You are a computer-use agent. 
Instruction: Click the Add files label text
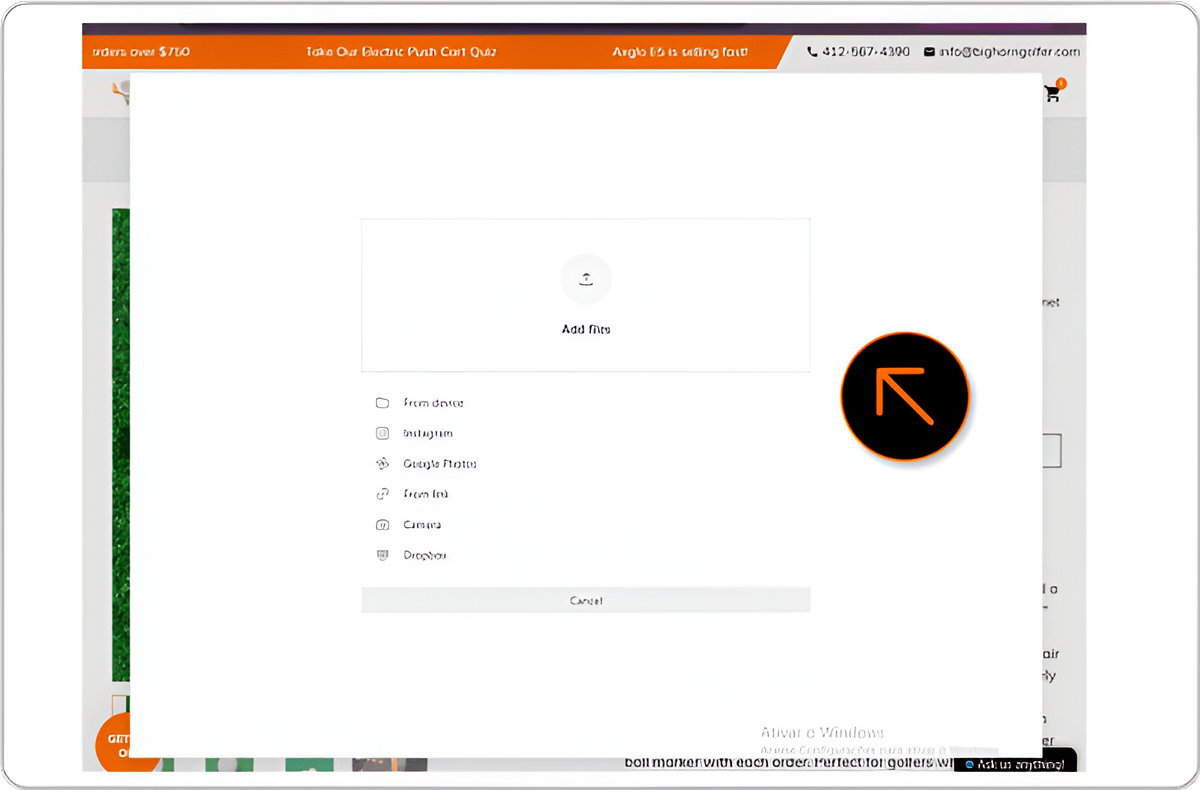[586, 329]
